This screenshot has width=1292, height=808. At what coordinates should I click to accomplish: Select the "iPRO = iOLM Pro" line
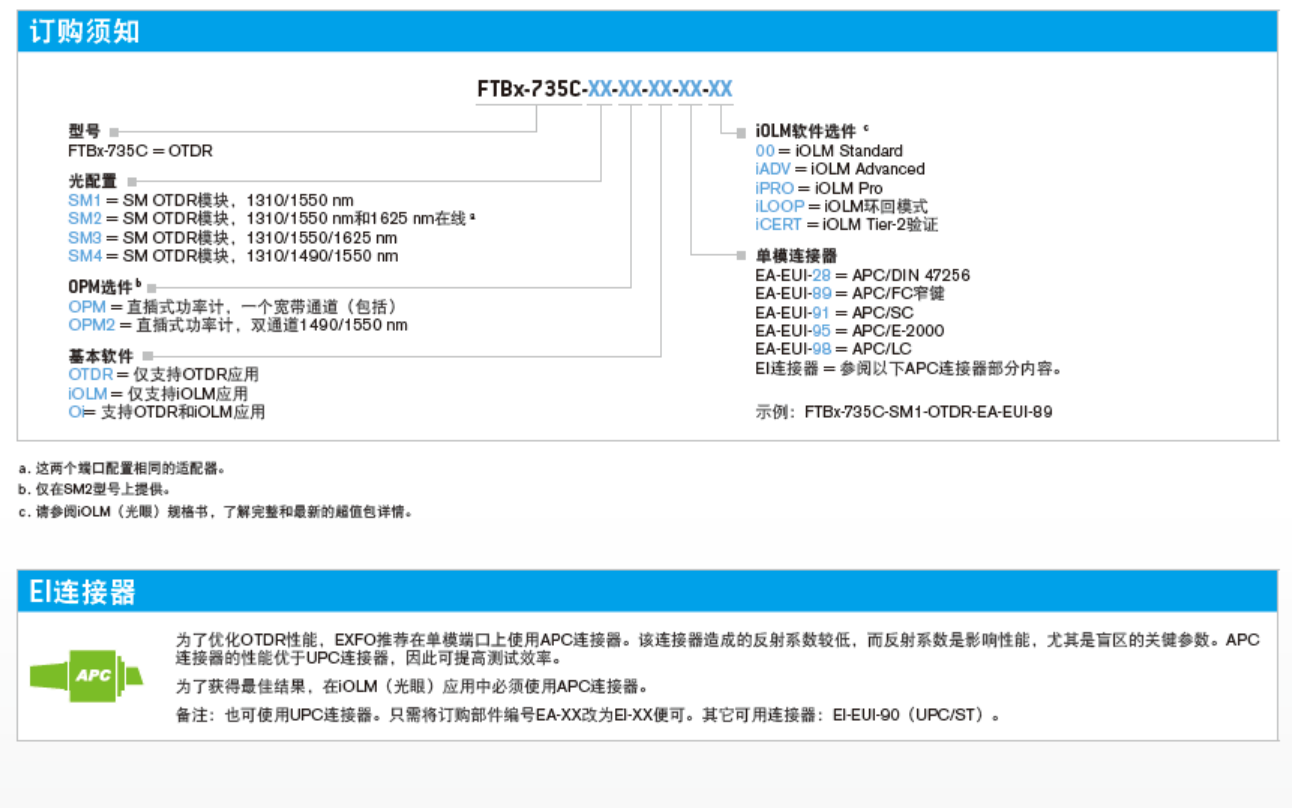(x=819, y=188)
